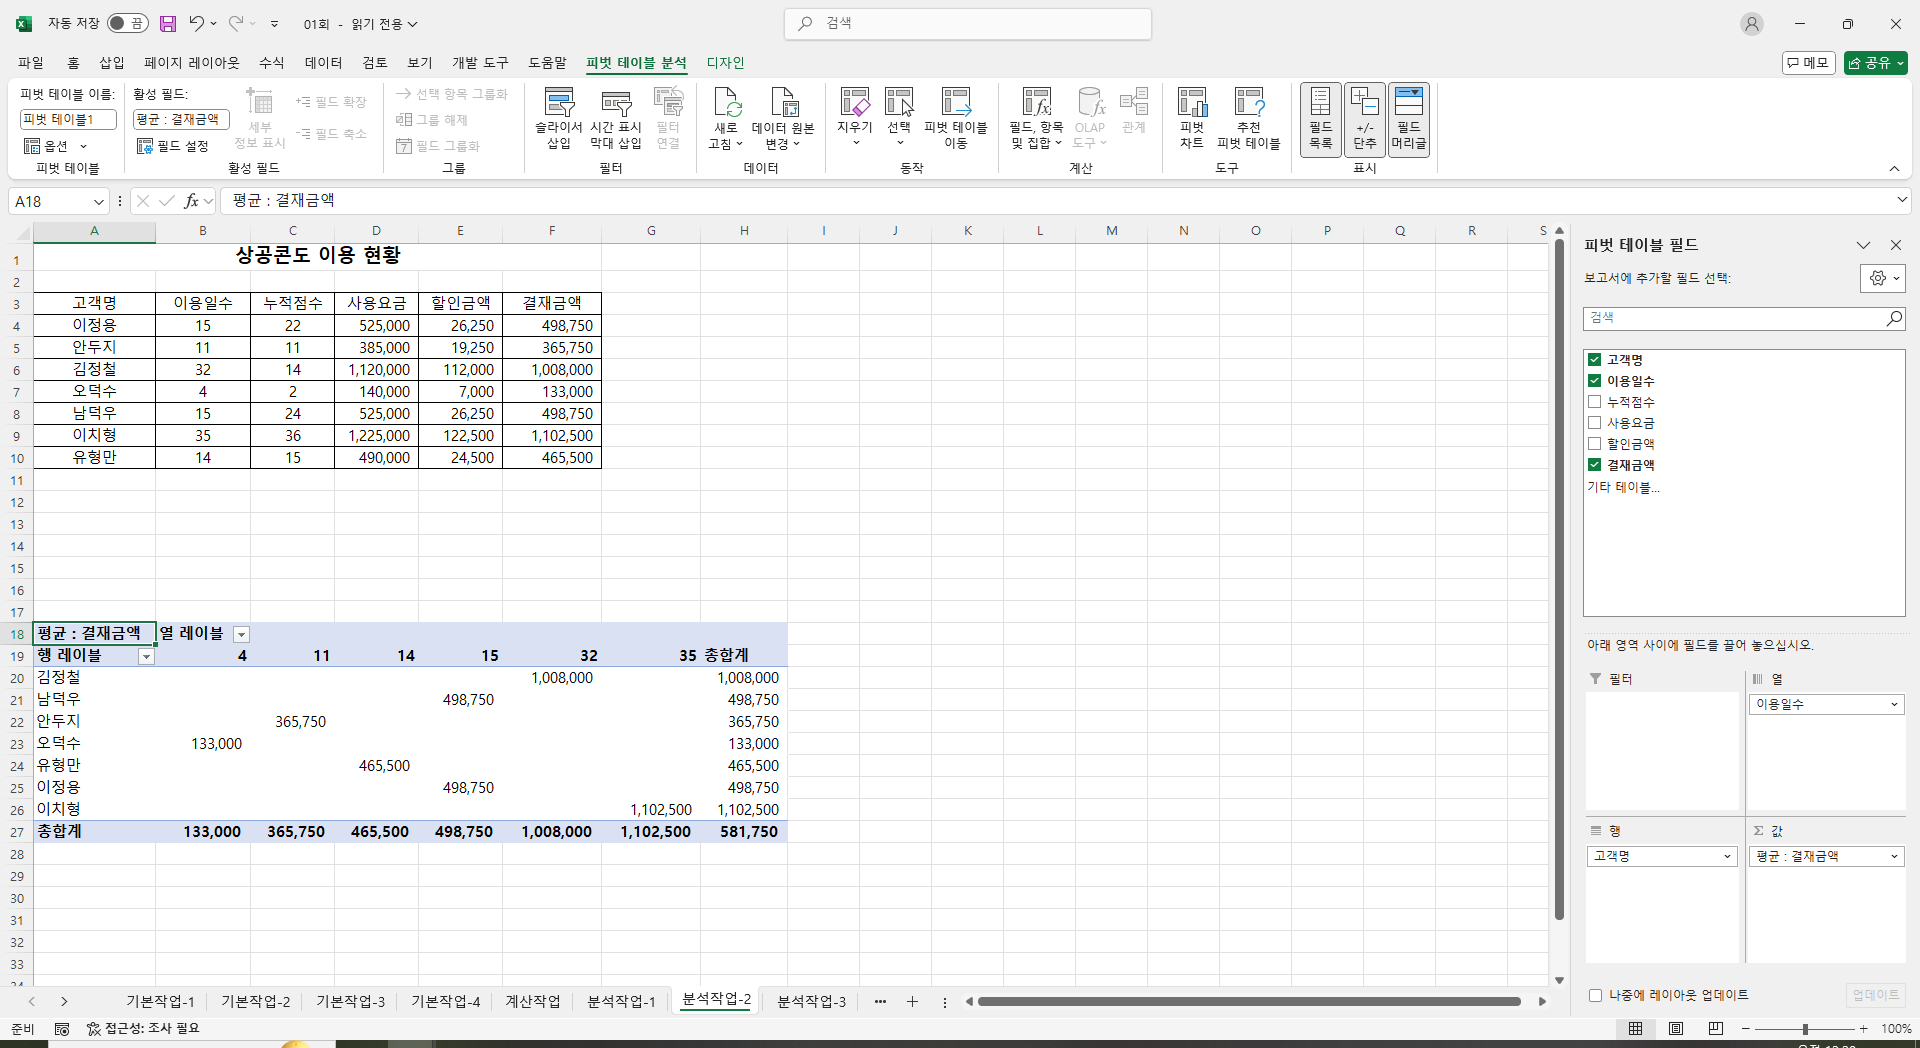Turn on the AutoSave toggle

[x=127, y=24]
